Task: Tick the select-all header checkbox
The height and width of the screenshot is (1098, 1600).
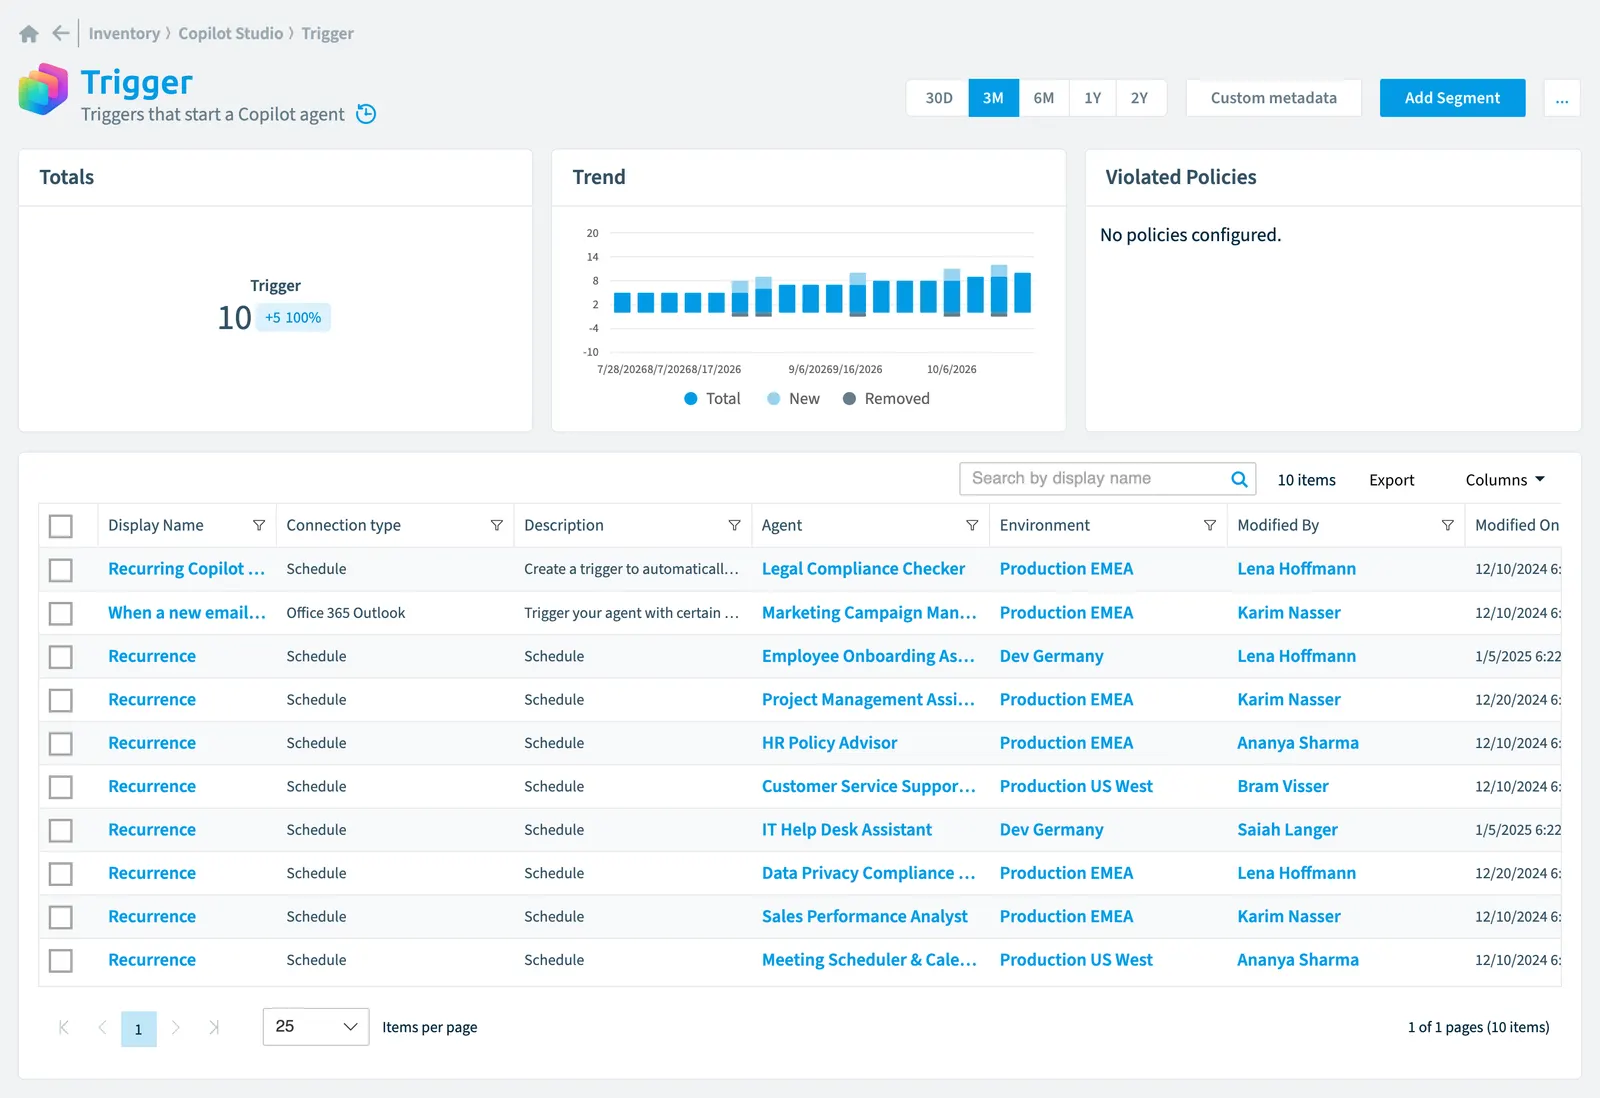Action: 61,526
